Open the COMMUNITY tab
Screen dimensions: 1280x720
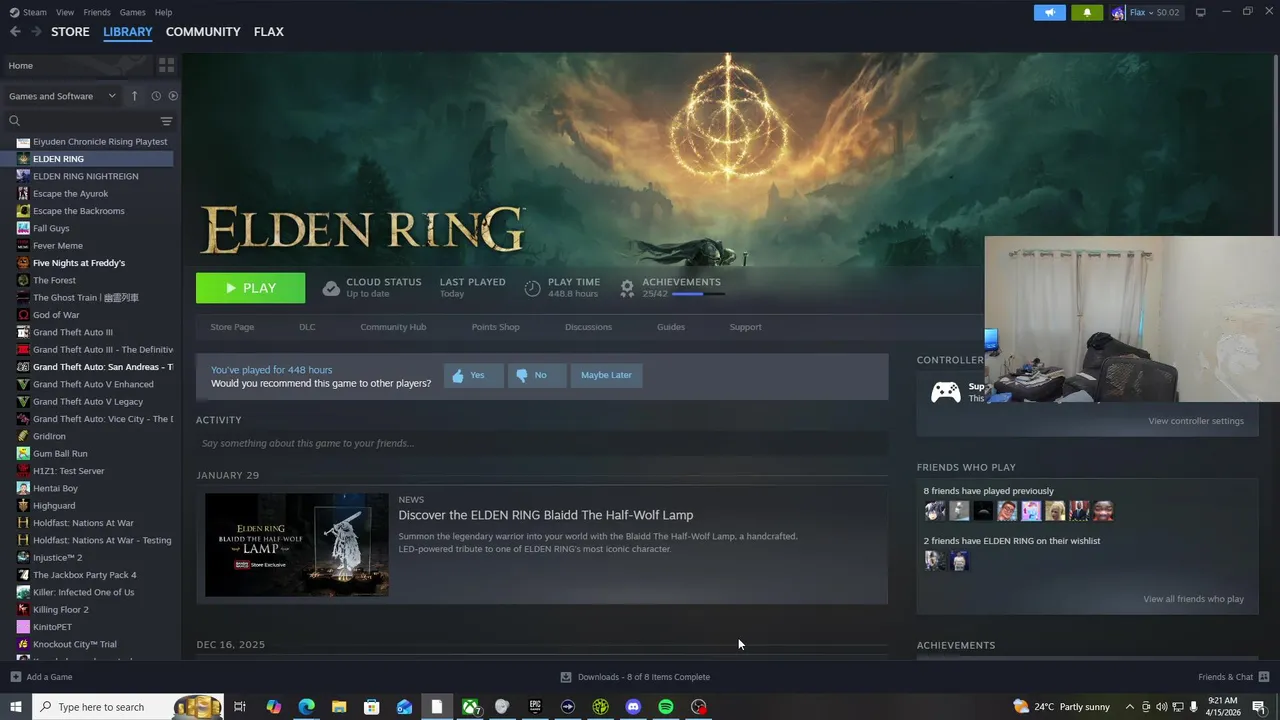click(x=203, y=32)
